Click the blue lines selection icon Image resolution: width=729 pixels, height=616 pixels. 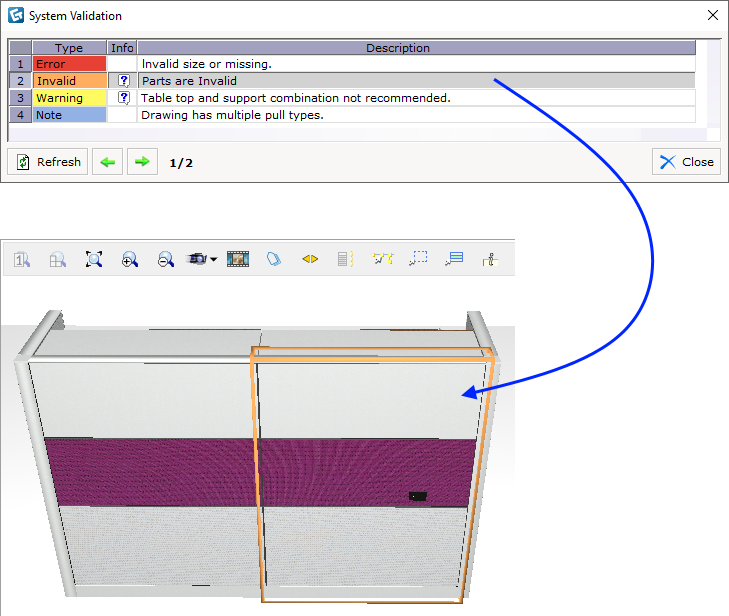pyautogui.click(x=454, y=258)
